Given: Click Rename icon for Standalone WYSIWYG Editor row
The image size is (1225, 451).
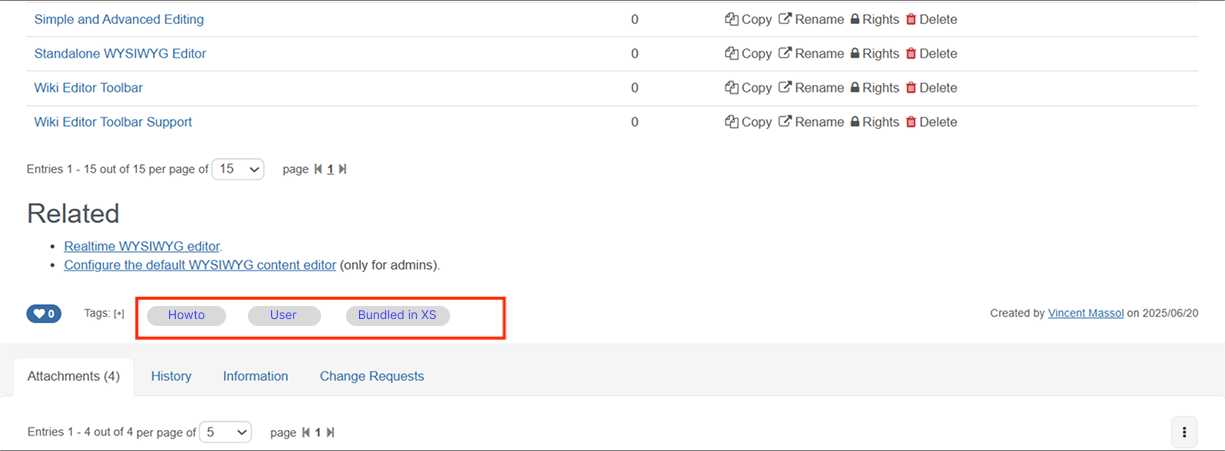Looking at the screenshot, I should pos(785,53).
